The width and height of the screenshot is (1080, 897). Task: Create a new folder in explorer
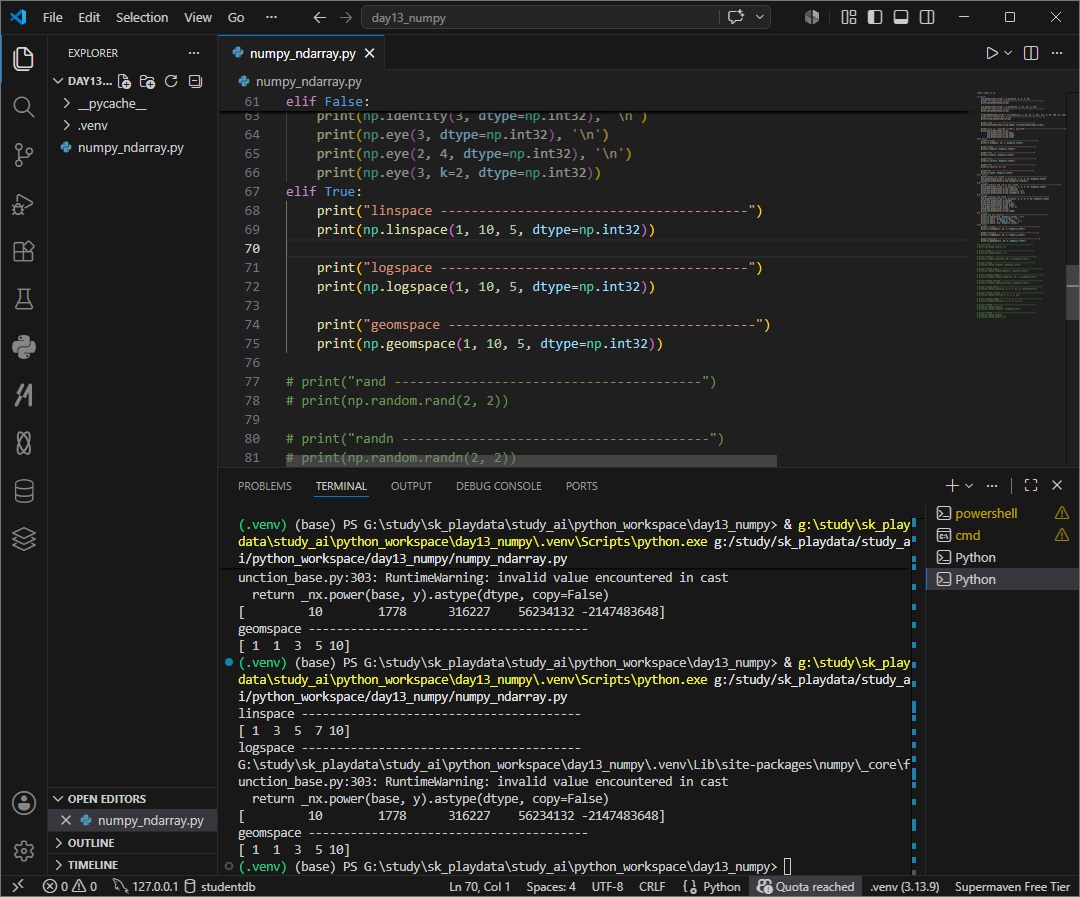(x=147, y=81)
